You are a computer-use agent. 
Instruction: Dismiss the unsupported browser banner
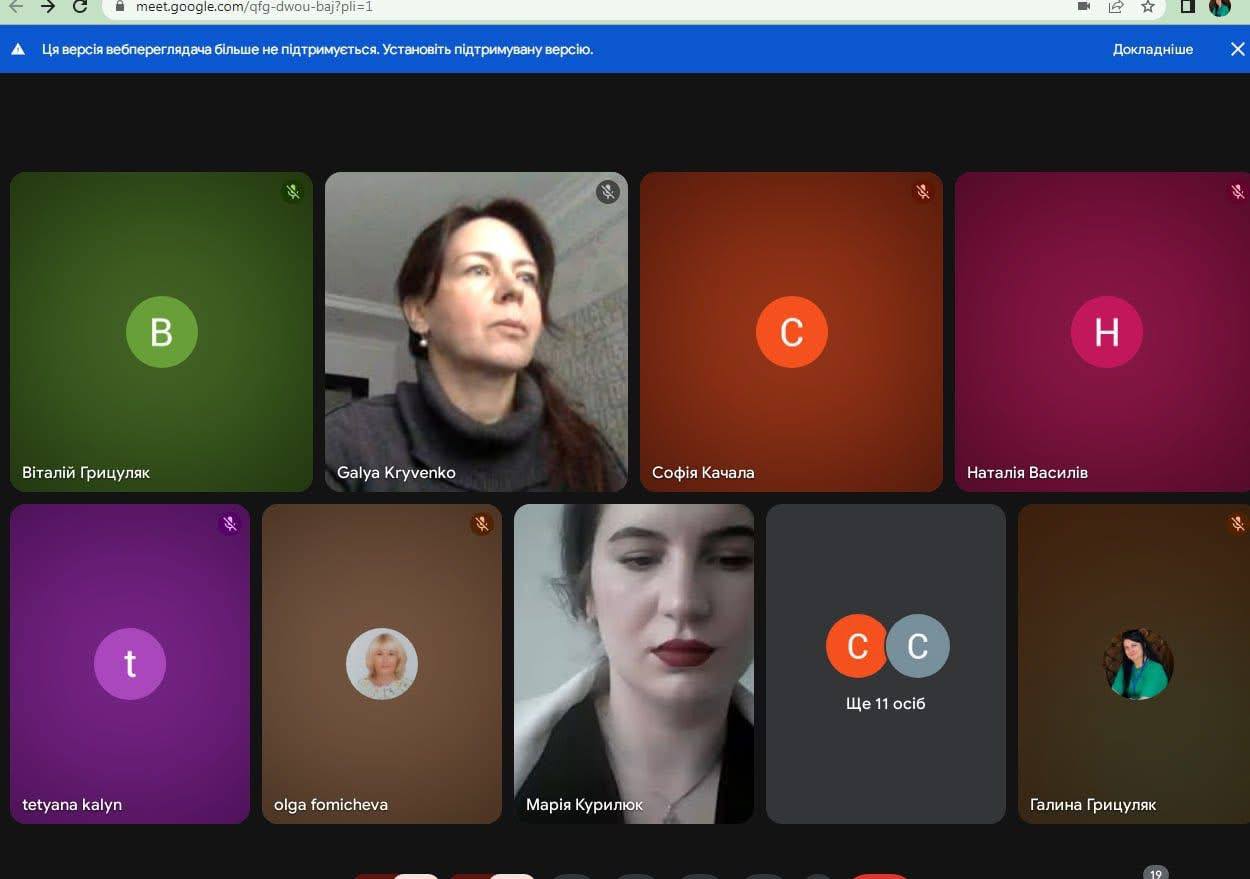[x=1237, y=49]
